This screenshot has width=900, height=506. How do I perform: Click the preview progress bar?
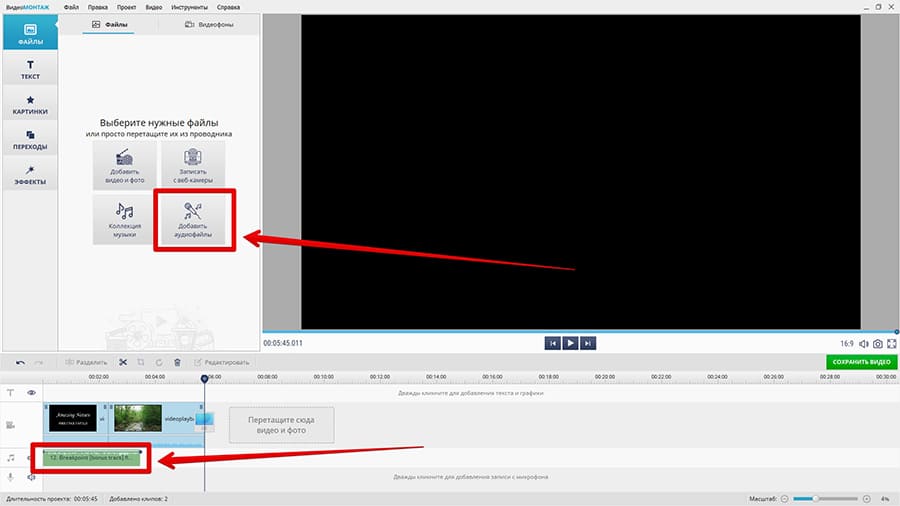tap(580, 332)
